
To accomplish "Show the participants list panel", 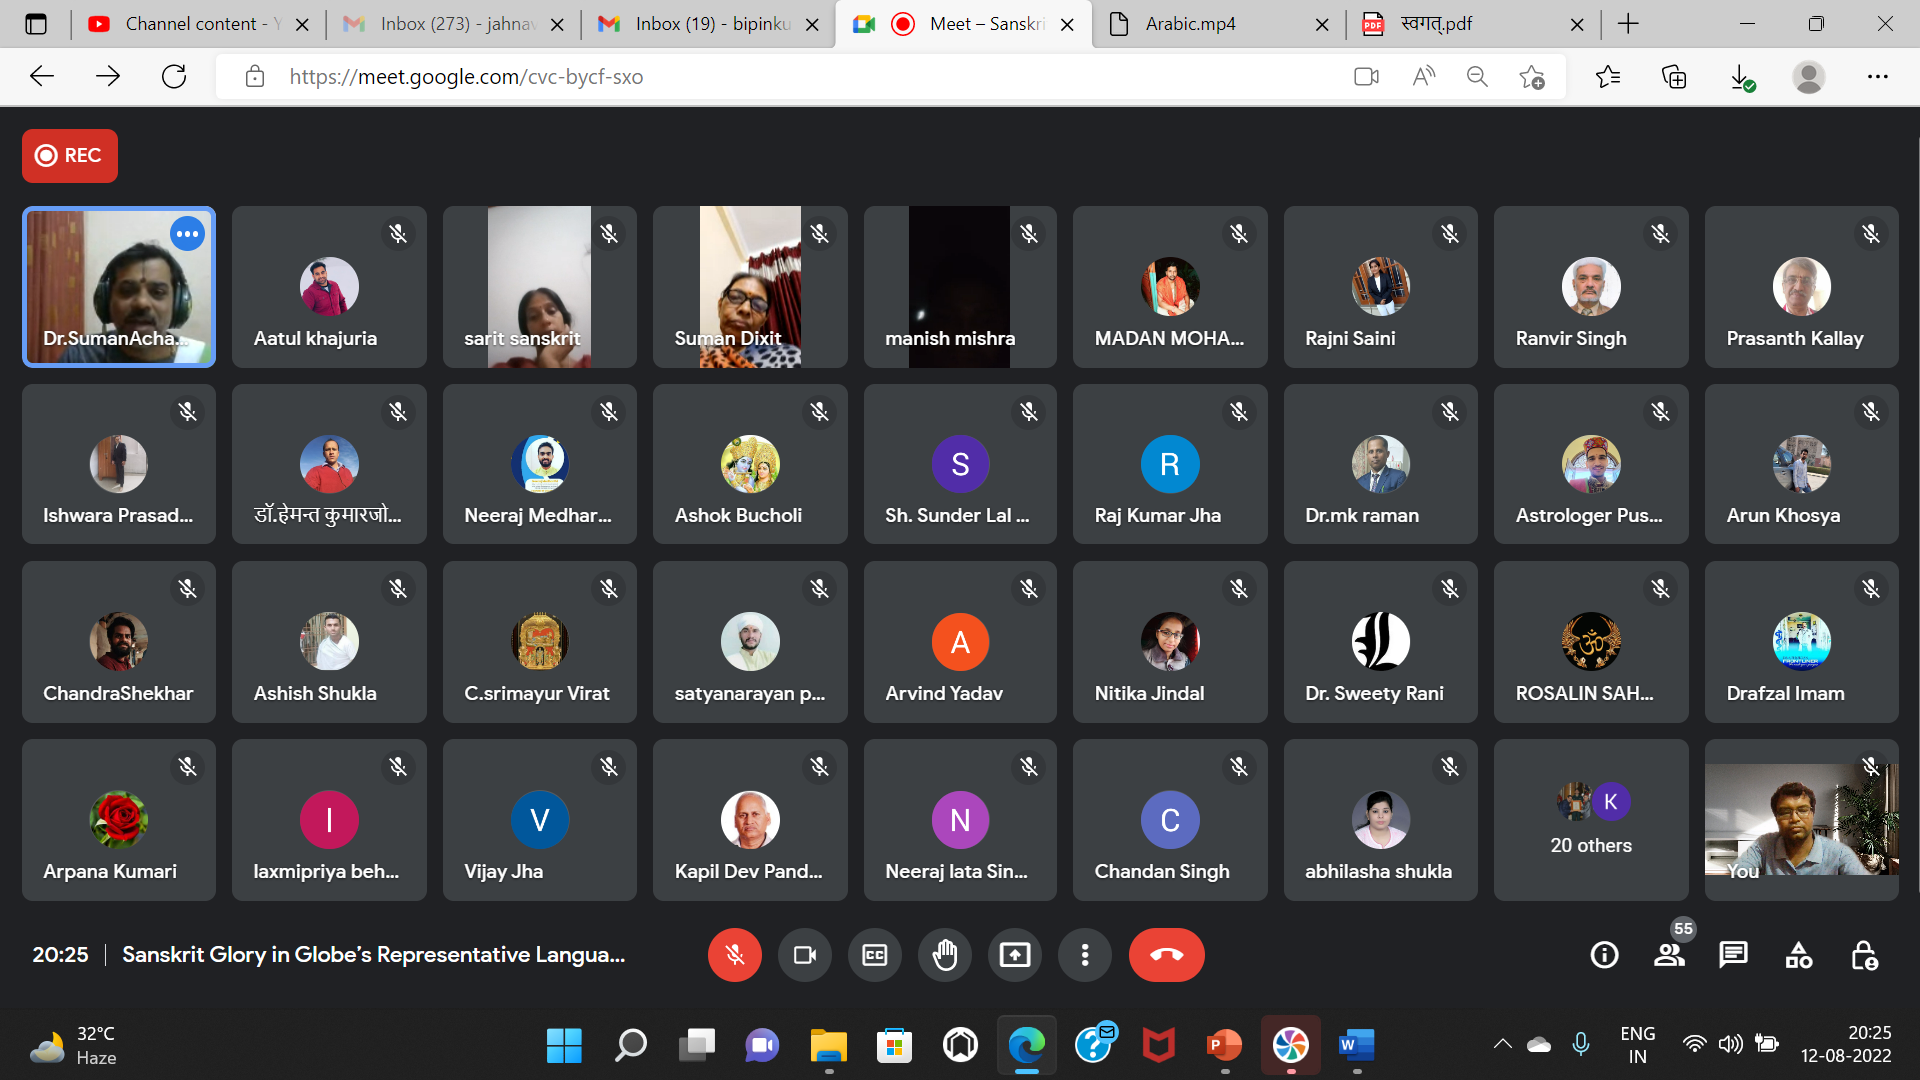I will click(x=1669, y=955).
